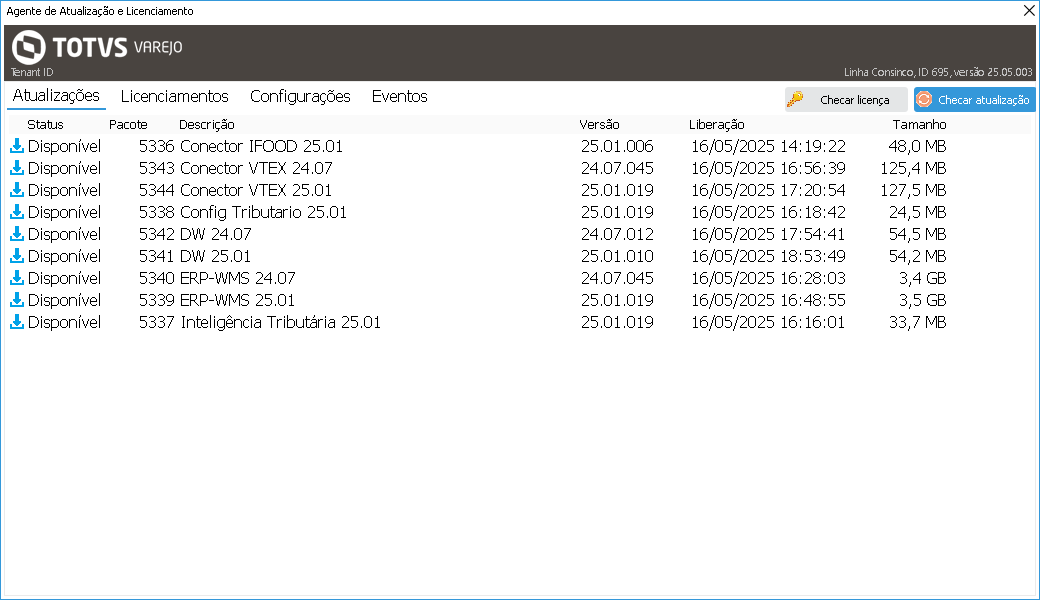Click size value 3,4 GB

(x=923, y=278)
